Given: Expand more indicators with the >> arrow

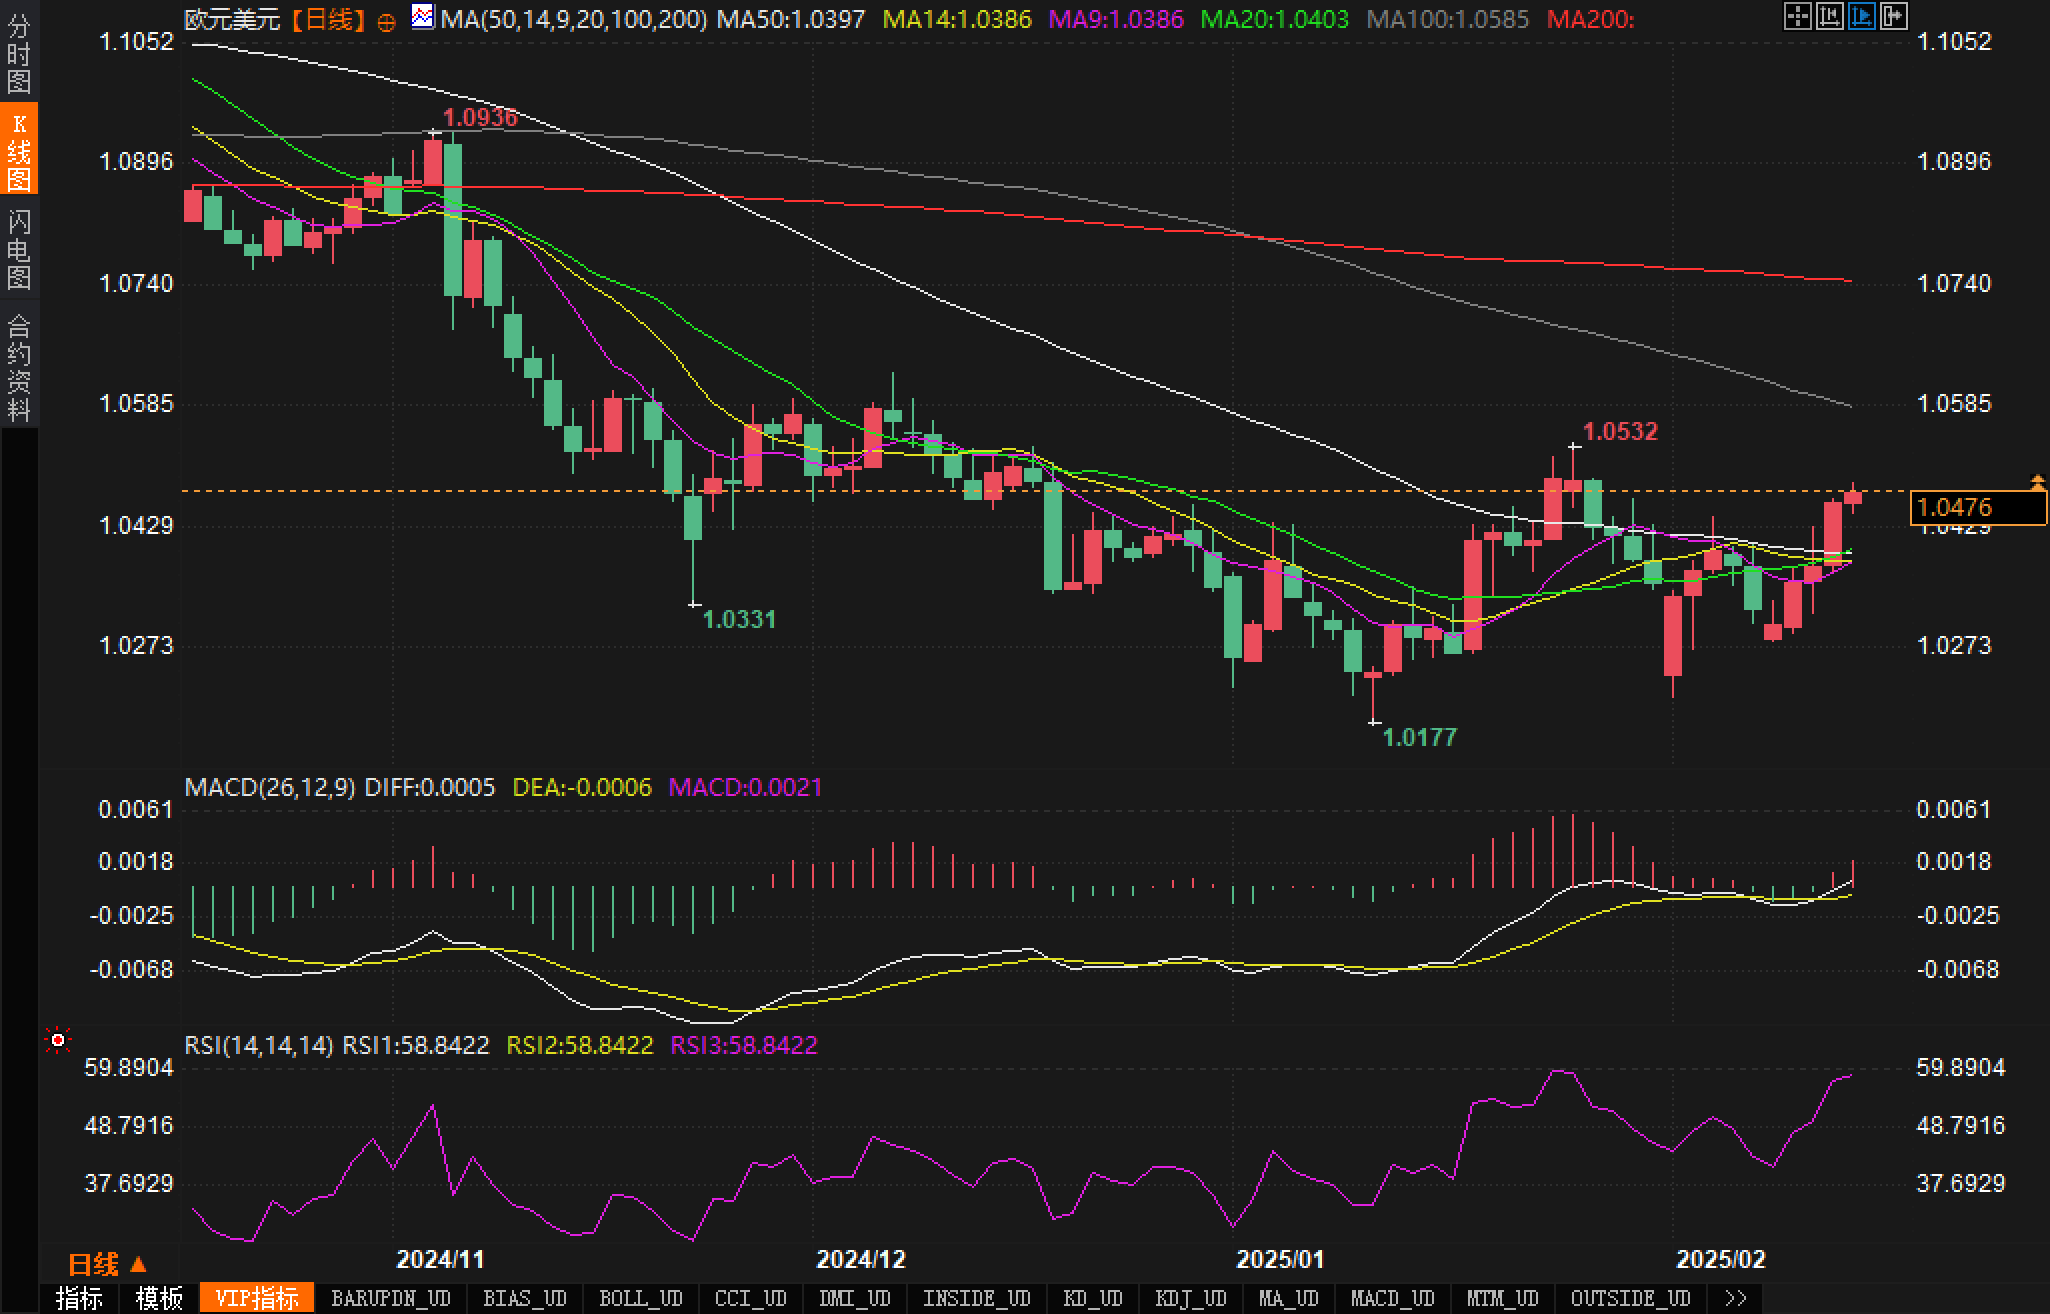Looking at the screenshot, I should 1735,1298.
